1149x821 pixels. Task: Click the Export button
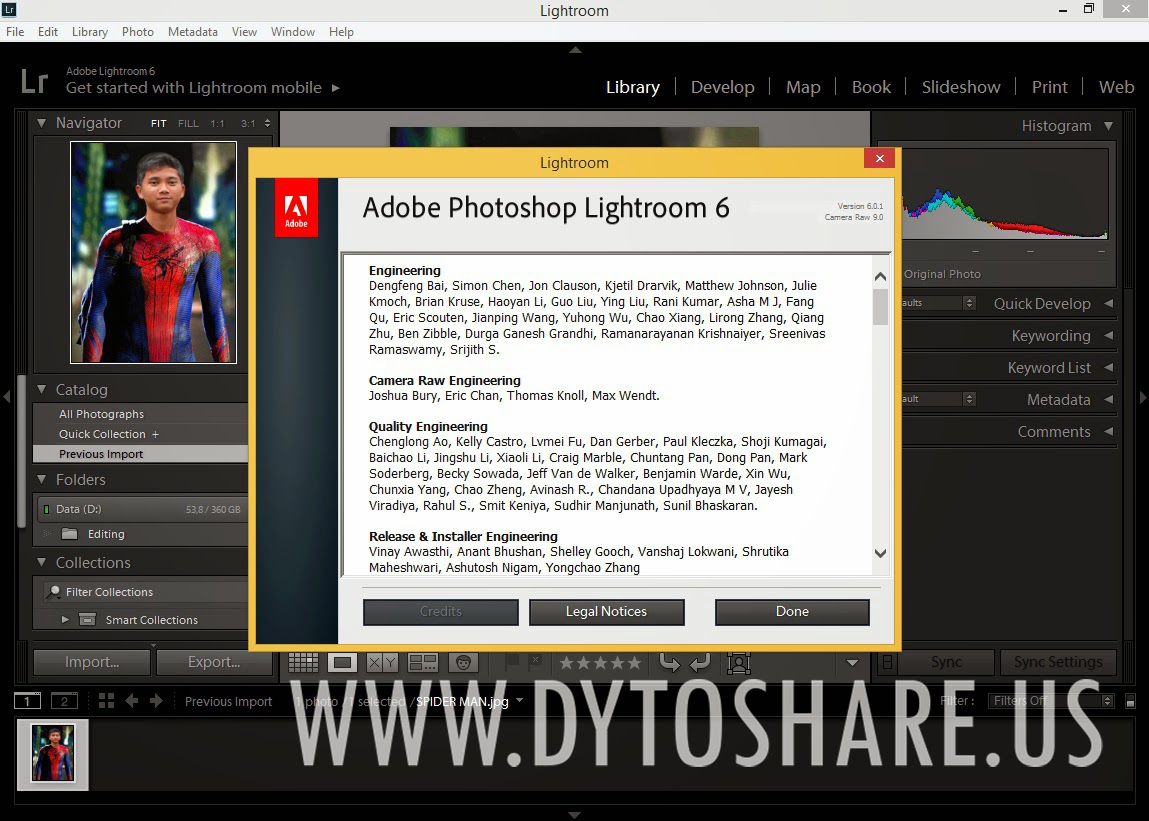click(x=214, y=662)
